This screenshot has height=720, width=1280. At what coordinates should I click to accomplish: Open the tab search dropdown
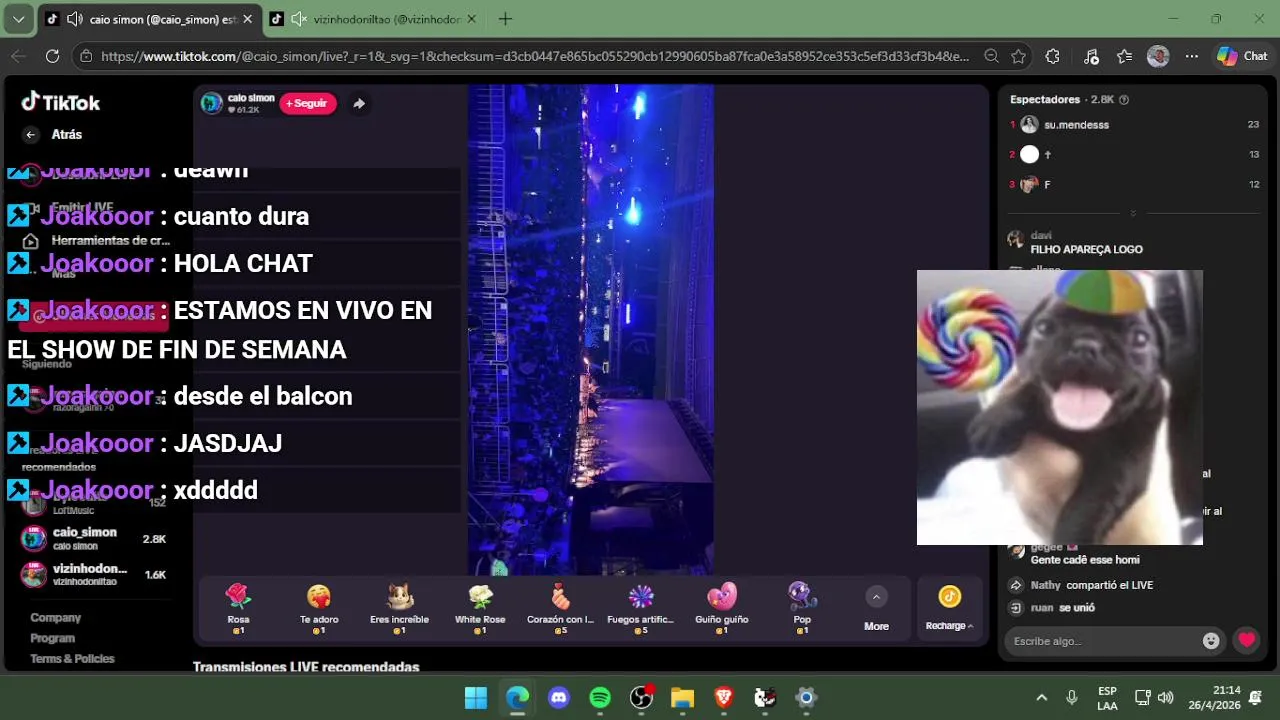(18, 19)
